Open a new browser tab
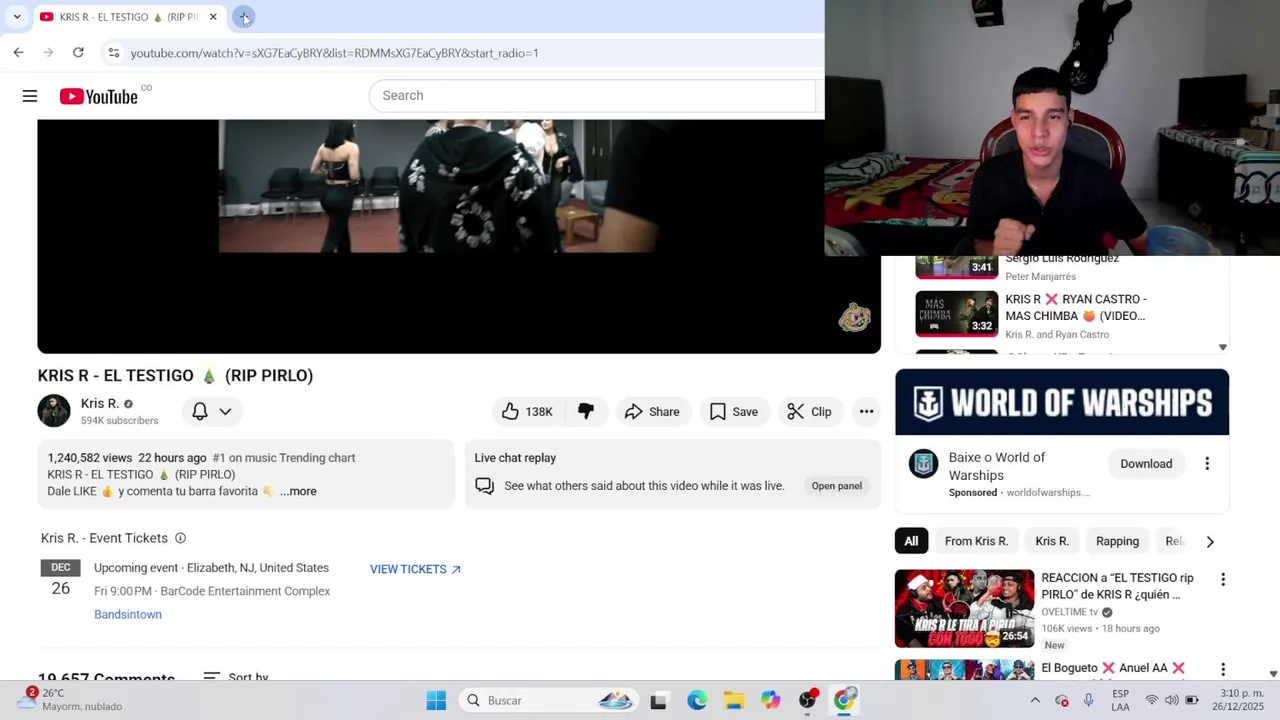This screenshot has width=1280, height=720. 244,17
